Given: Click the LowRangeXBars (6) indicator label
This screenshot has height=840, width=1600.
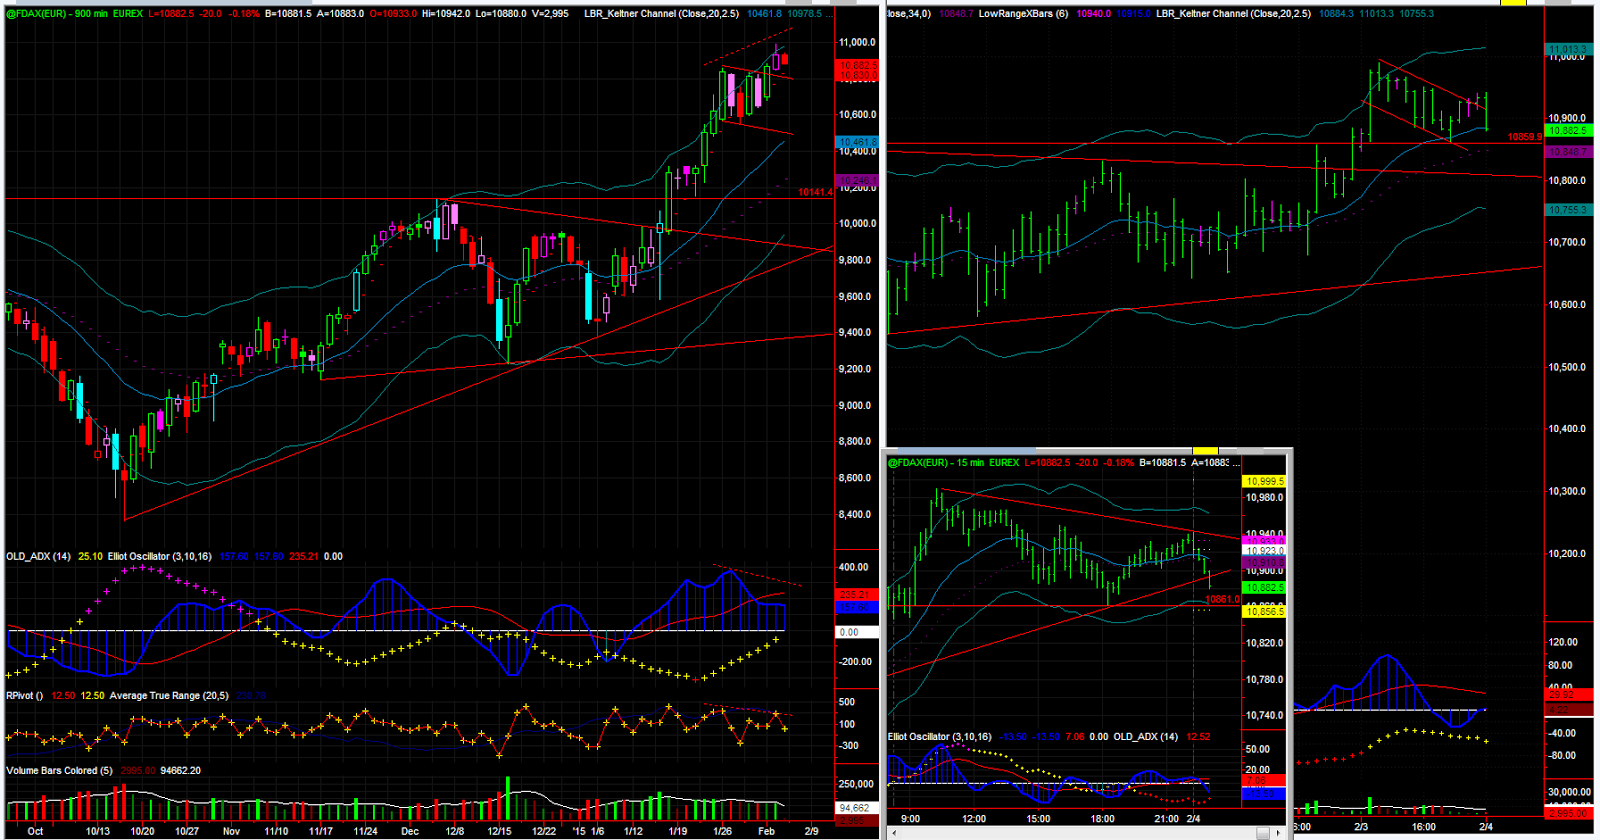Looking at the screenshot, I should [1023, 14].
